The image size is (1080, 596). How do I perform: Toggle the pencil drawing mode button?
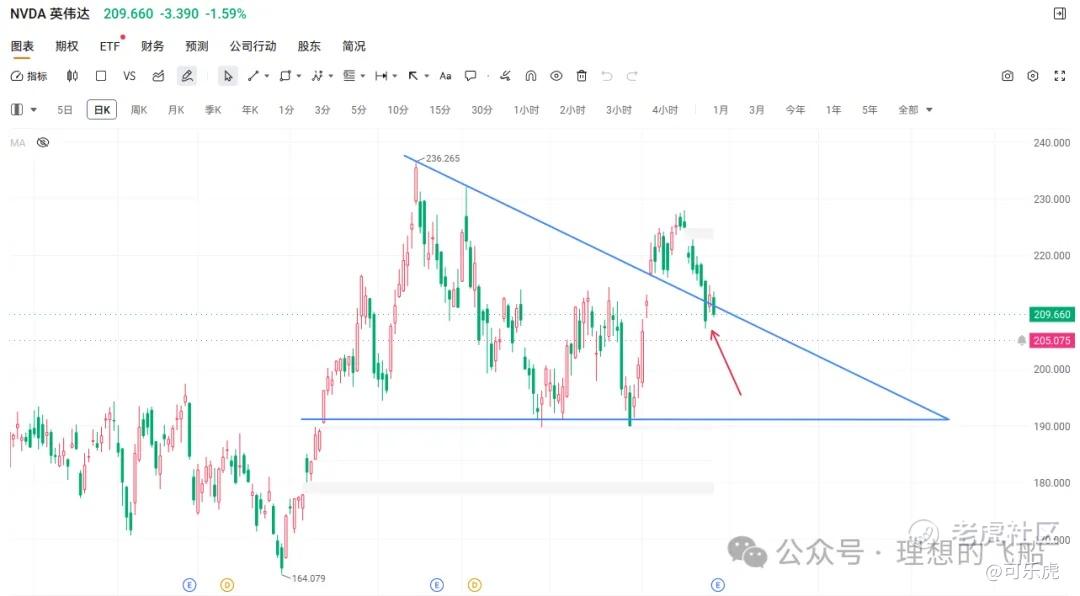(187, 76)
